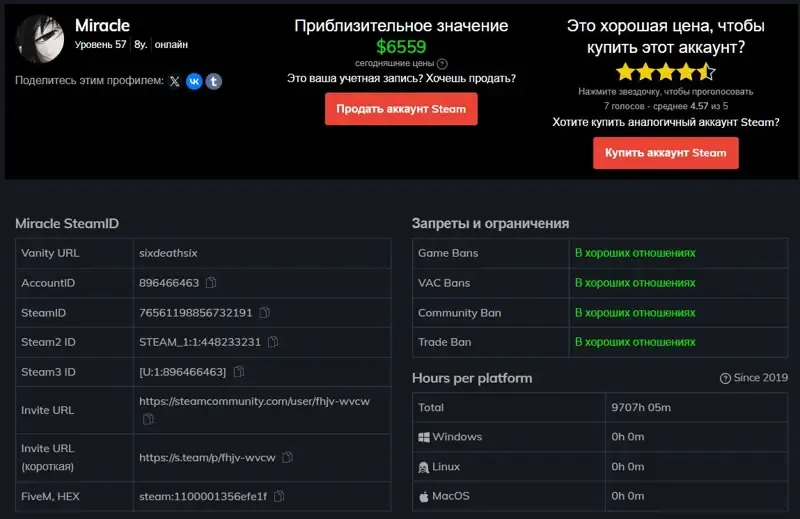This screenshot has width=800, height=519.
Task: Click the Linux platform icon
Action: [423, 467]
